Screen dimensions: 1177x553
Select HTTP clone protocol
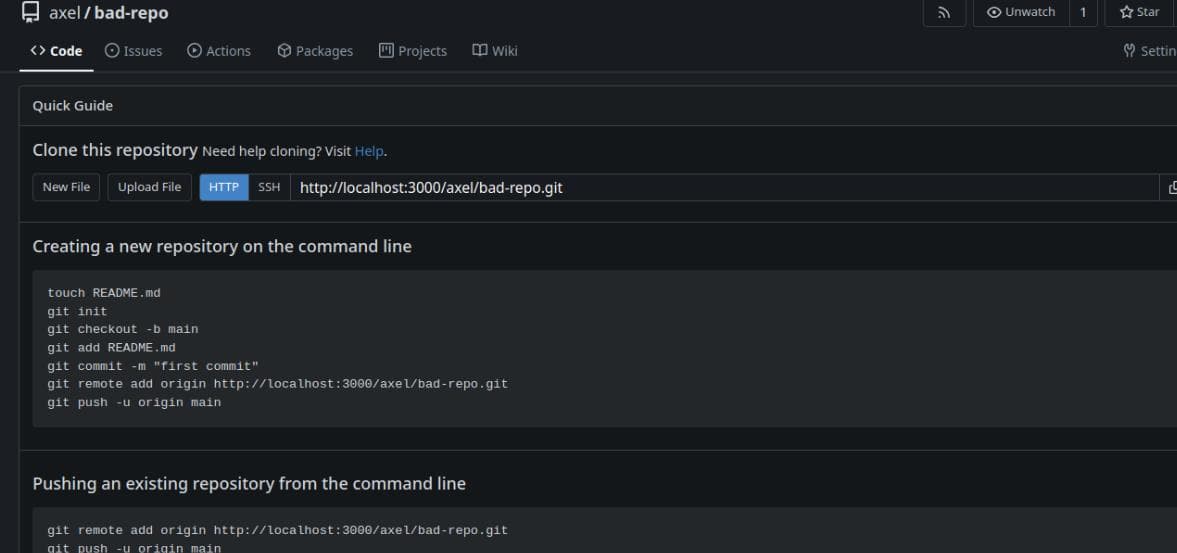[x=224, y=188]
